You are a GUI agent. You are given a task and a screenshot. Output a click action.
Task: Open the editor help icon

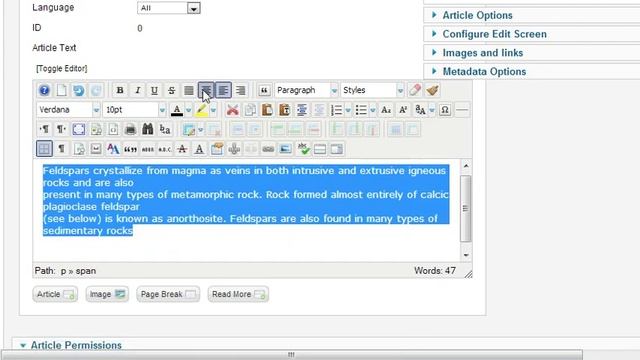click(x=44, y=90)
